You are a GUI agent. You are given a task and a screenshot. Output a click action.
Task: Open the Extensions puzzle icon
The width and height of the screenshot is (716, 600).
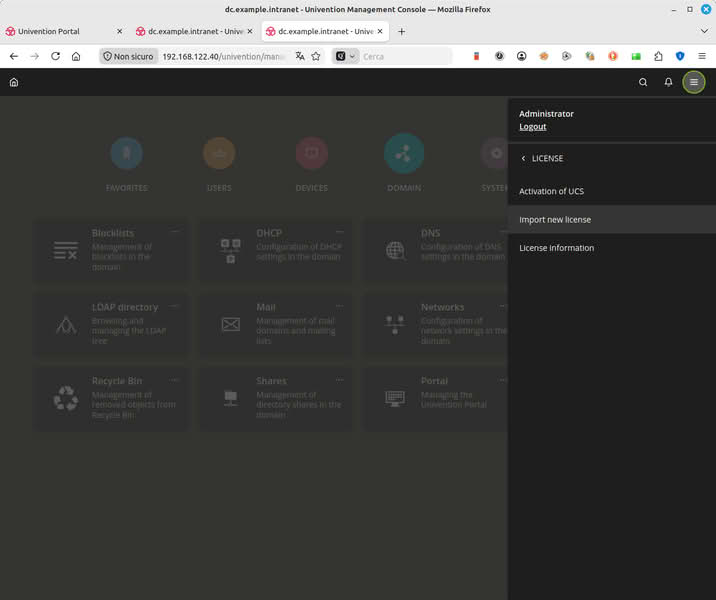click(658, 56)
